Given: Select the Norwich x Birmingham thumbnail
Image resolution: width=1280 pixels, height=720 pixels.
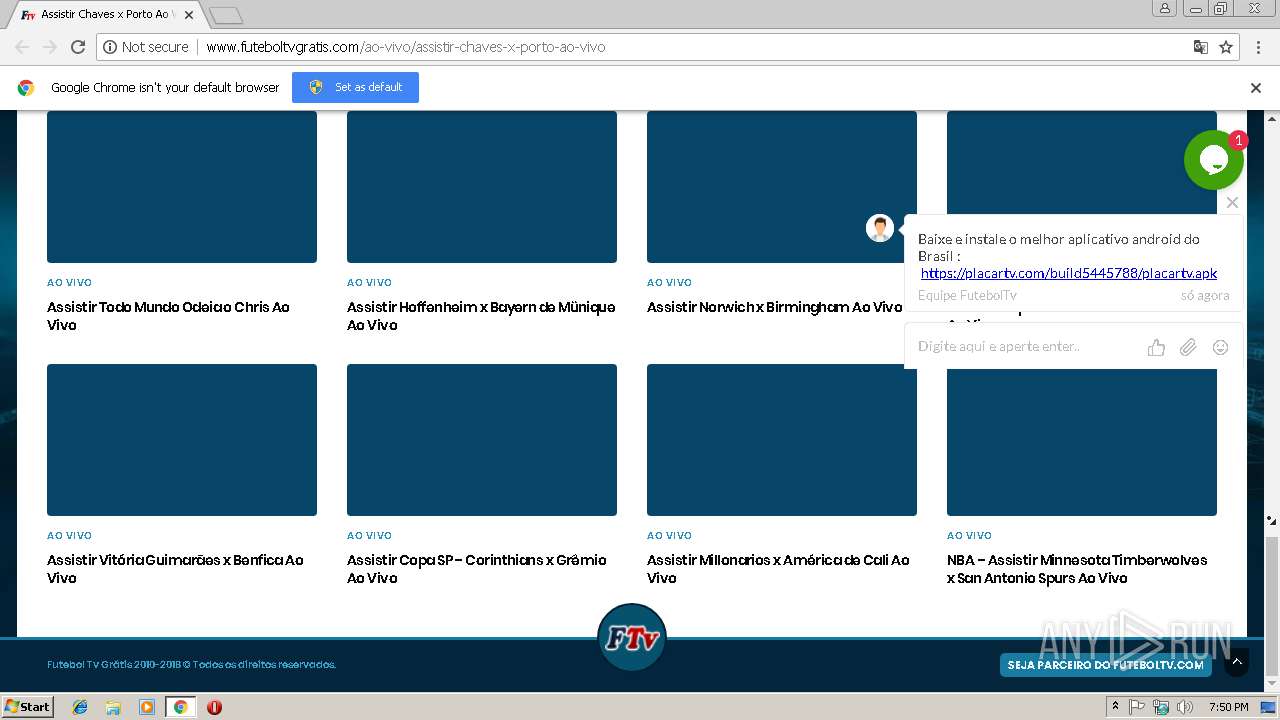Looking at the screenshot, I should [x=782, y=187].
